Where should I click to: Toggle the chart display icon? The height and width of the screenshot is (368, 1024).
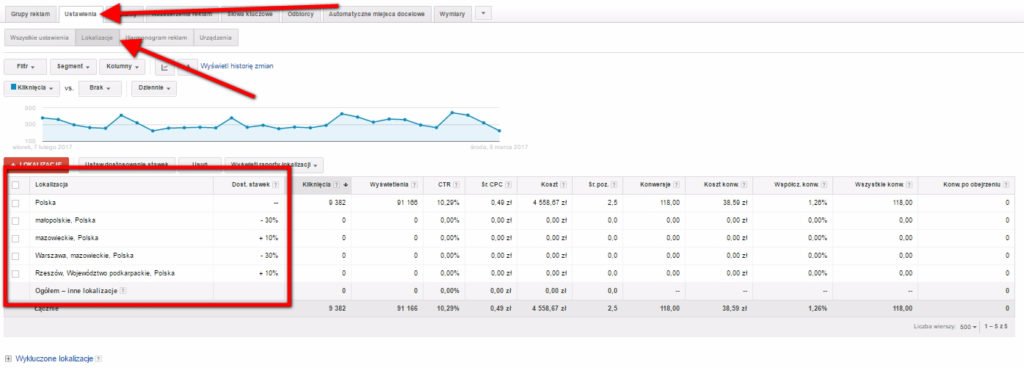point(164,67)
